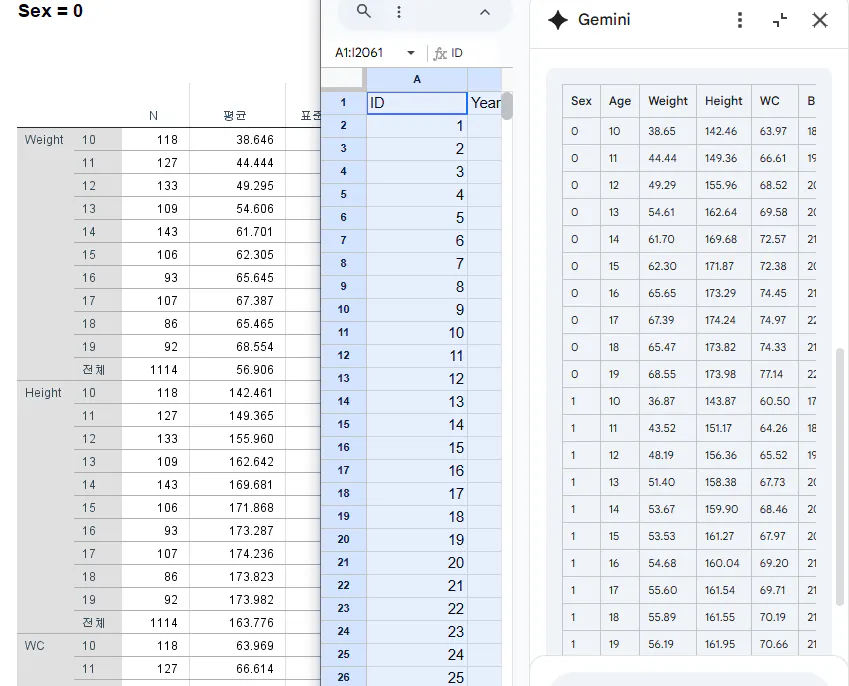Click the Gemini panel vertical scrollbar
This screenshot has width=849, height=686.
(840, 476)
